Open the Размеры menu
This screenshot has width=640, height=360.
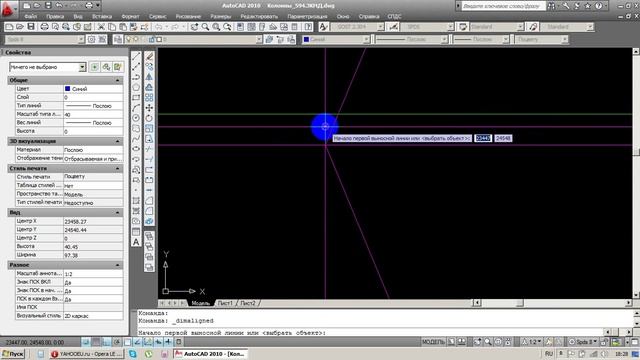221,16
